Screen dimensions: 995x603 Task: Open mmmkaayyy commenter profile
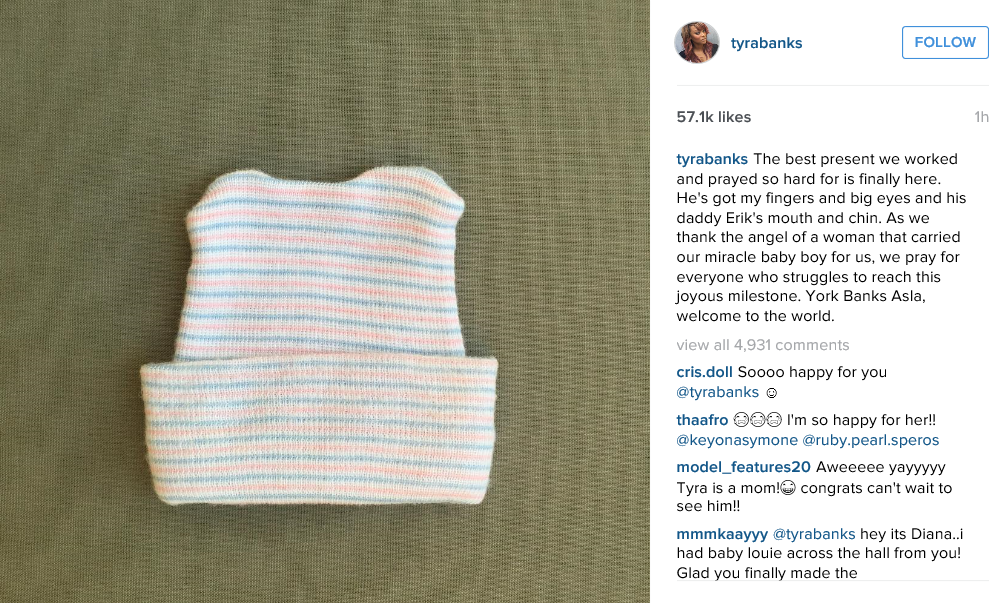(722, 534)
